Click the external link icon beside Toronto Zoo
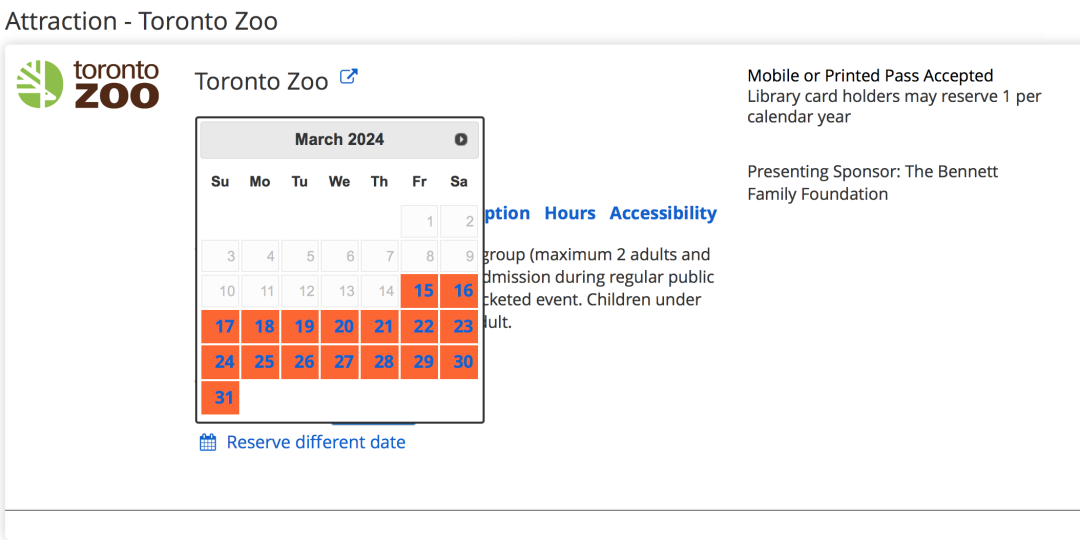Viewport: 1080px width, 540px height. click(x=349, y=76)
